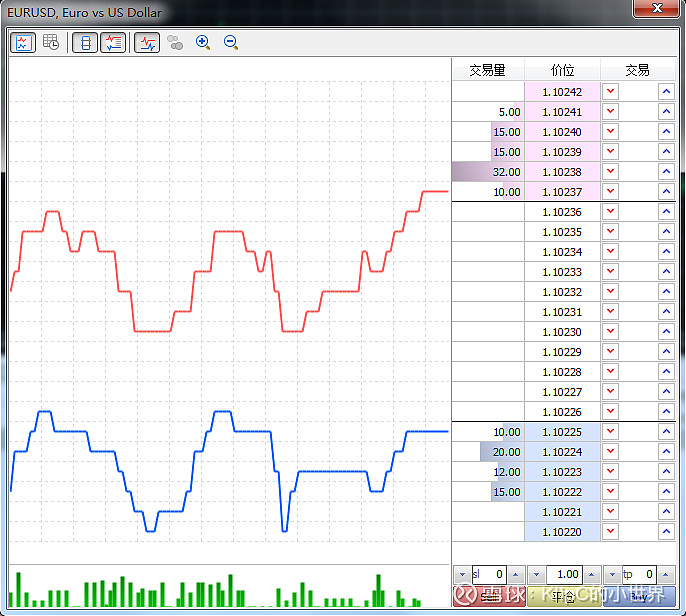686x616 pixels.
Task: Click the greyed-out circles toolbar icon
Action: point(176,43)
